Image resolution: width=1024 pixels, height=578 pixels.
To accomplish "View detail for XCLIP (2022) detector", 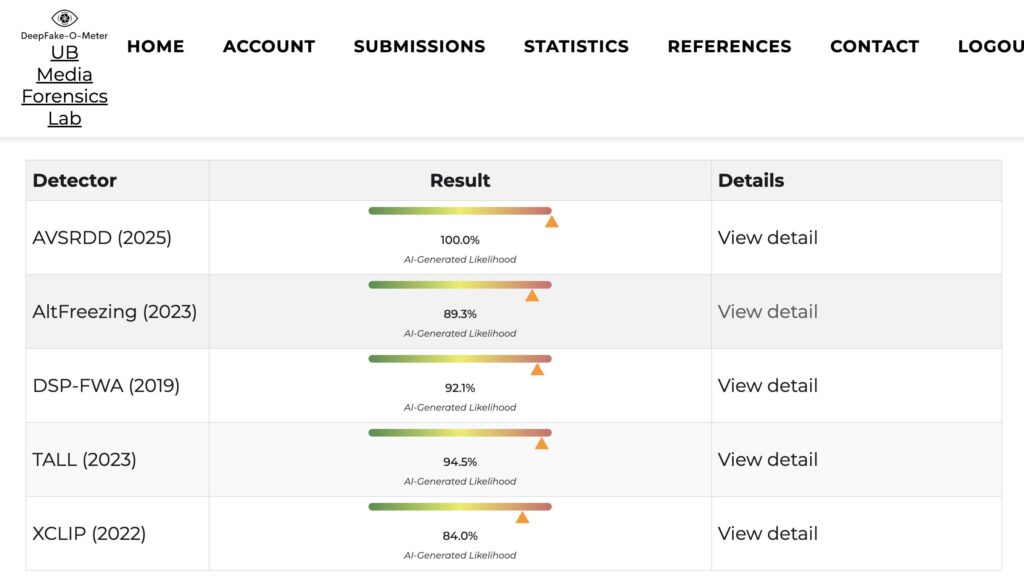I will click(x=767, y=534).
